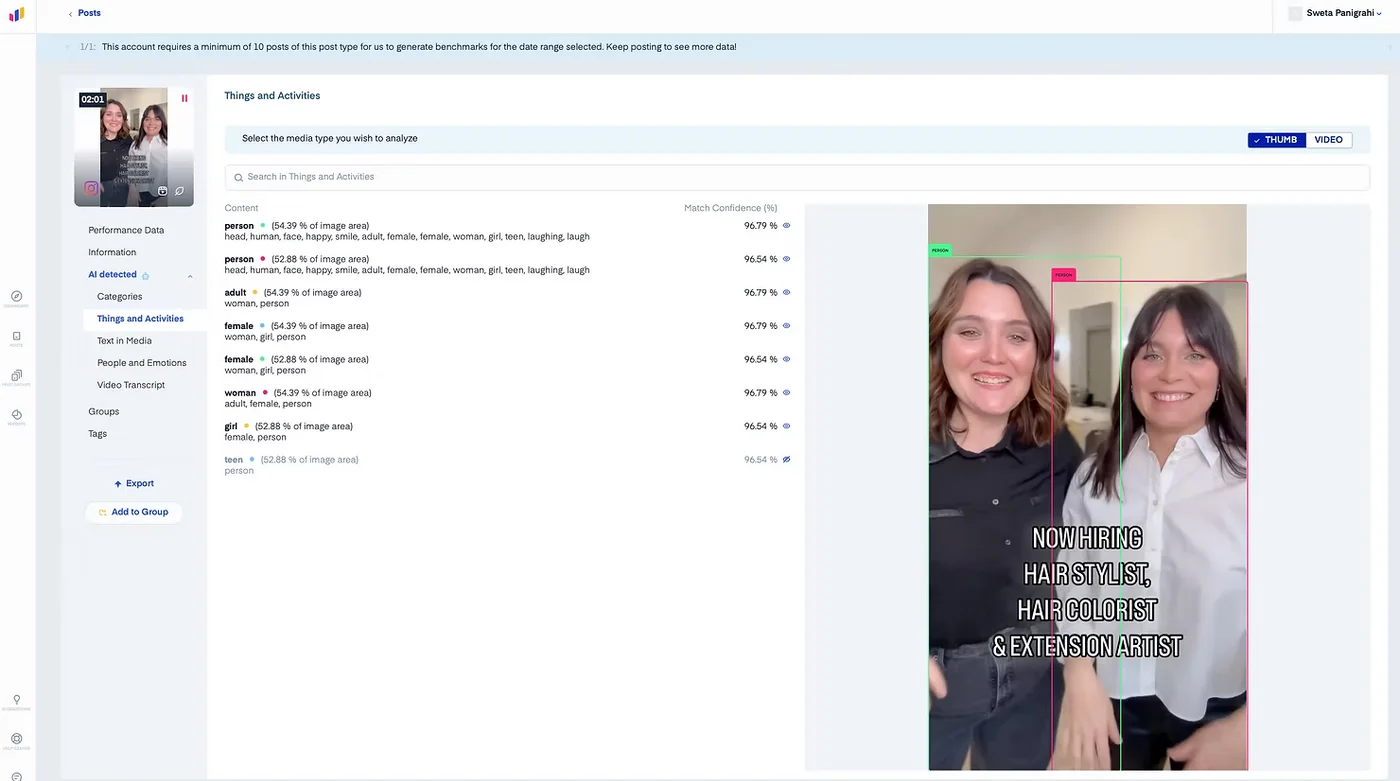The image size is (1400, 781).
Task: Select AI detected menu heading
Action: pos(112,274)
